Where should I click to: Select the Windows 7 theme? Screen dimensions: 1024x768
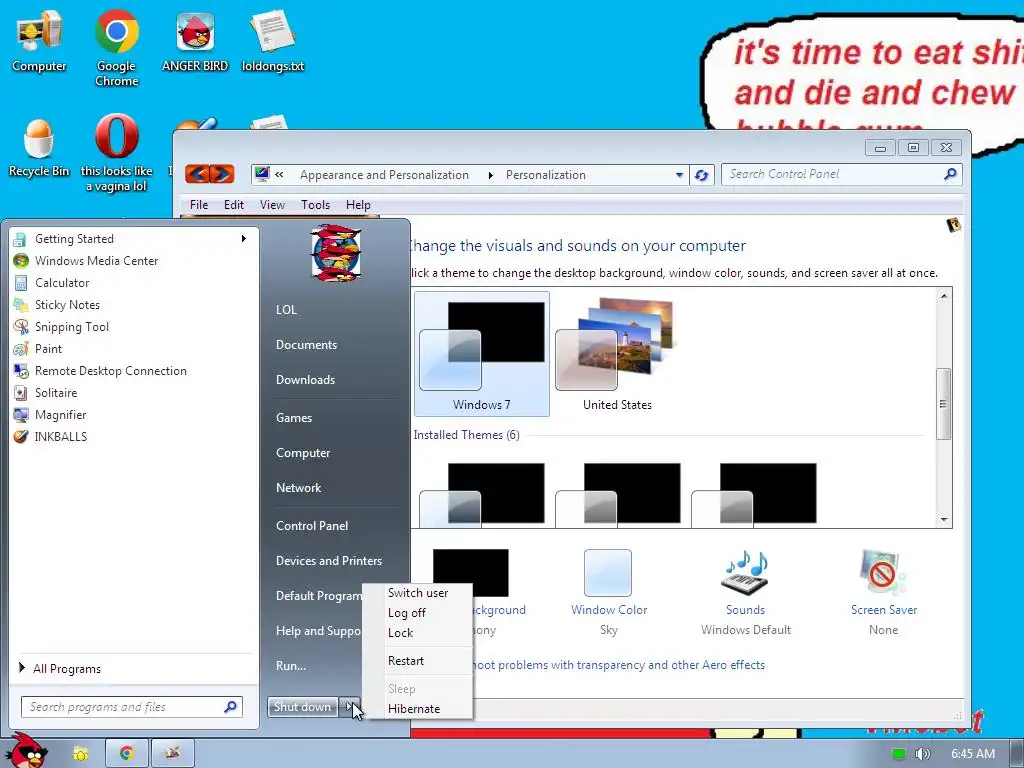click(x=481, y=353)
